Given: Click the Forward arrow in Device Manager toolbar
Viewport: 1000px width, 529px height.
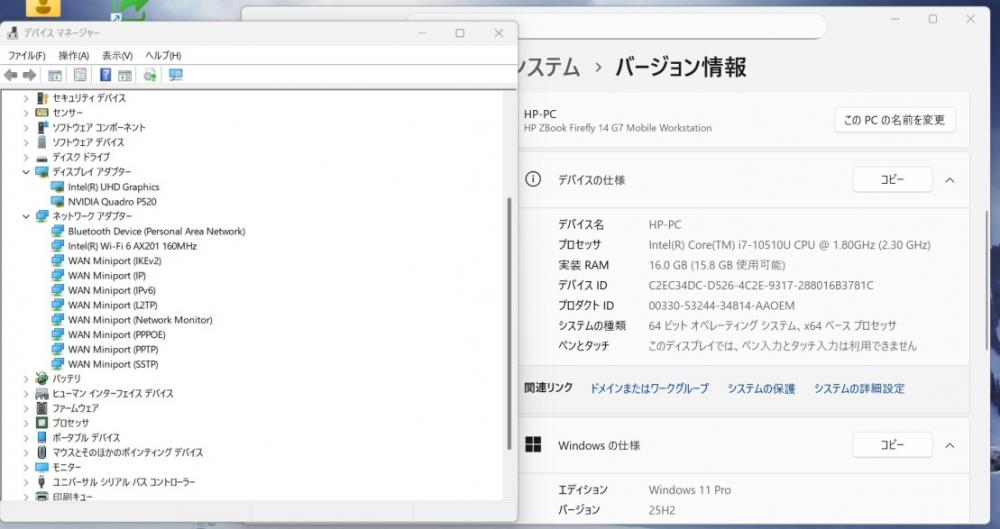Looking at the screenshot, I should click(x=29, y=75).
